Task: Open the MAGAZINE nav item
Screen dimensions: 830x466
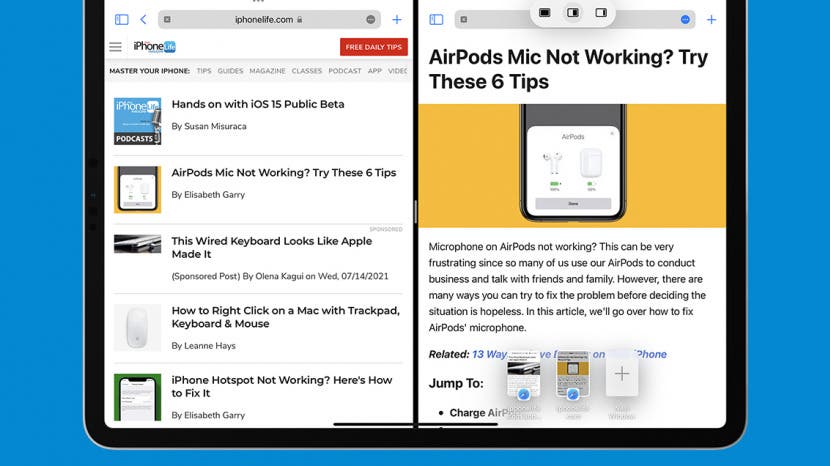Action: (x=267, y=71)
